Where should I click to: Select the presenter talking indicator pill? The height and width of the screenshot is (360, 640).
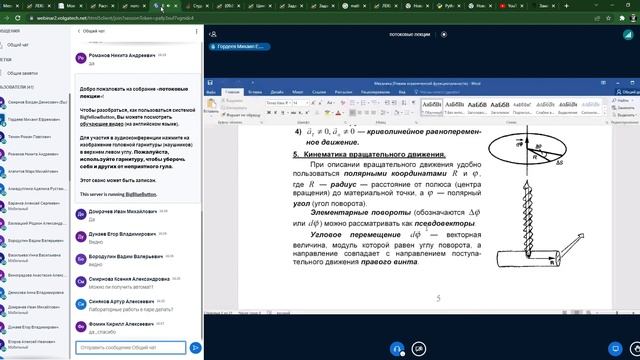[x=239, y=47]
